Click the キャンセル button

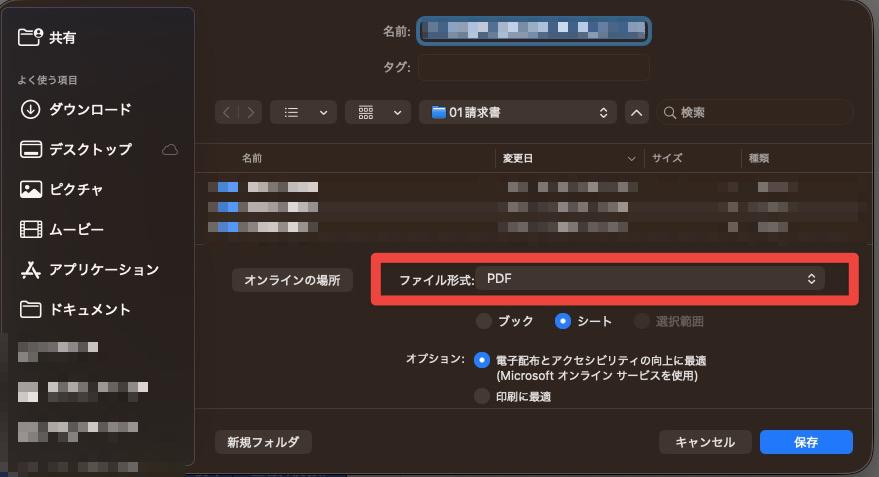coord(705,442)
